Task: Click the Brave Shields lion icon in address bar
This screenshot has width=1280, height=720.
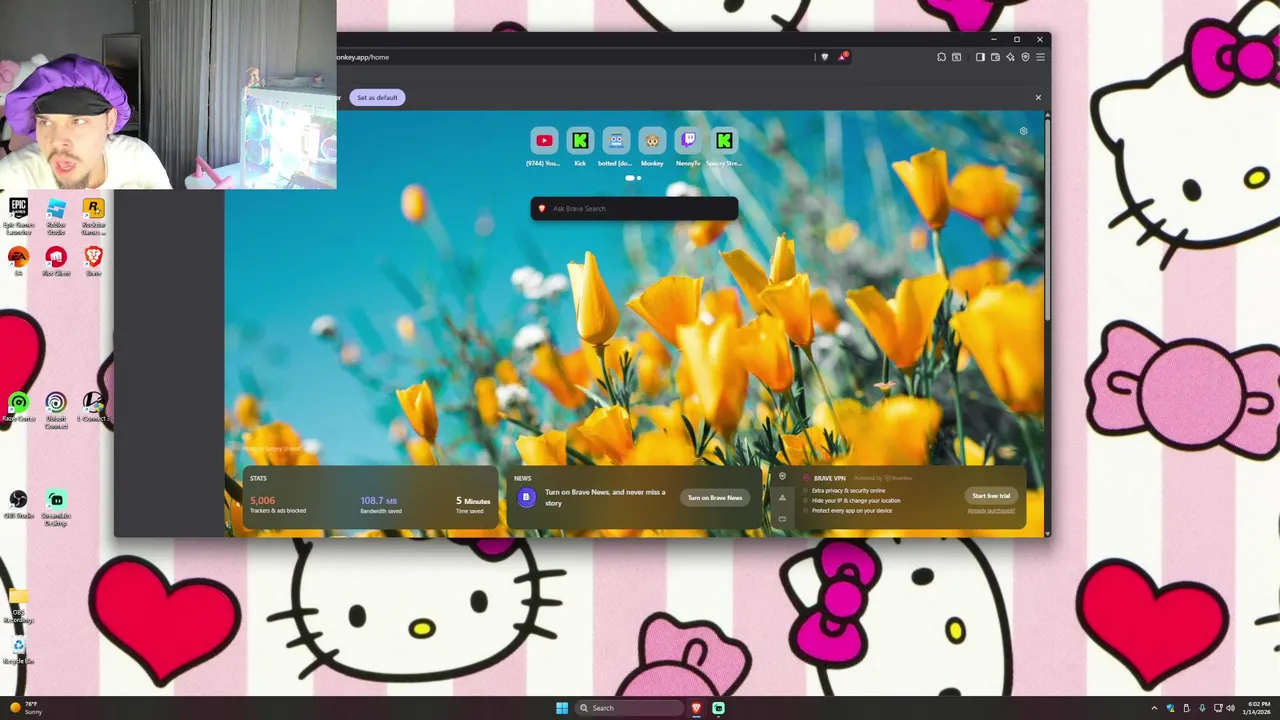Action: (825, 57)
